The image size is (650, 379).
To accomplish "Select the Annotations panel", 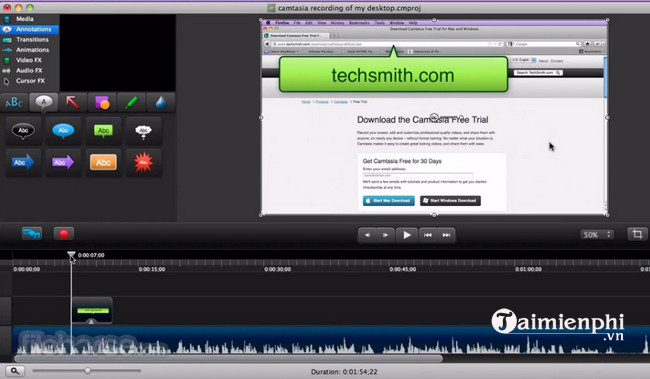I will pos(29,29).
